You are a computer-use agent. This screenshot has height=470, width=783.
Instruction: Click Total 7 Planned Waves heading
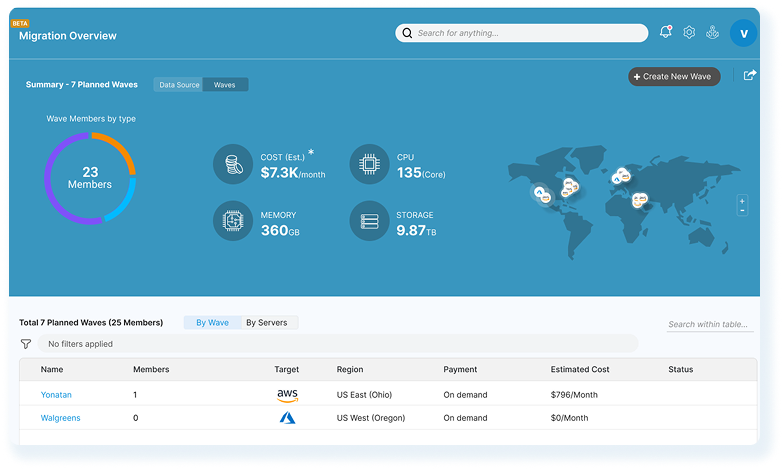[91, 323]
